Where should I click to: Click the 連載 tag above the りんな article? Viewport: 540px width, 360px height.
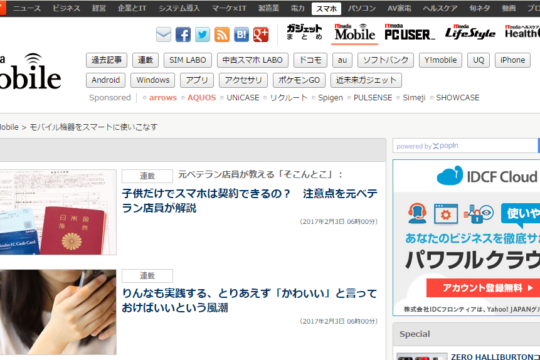coord(147,276)
